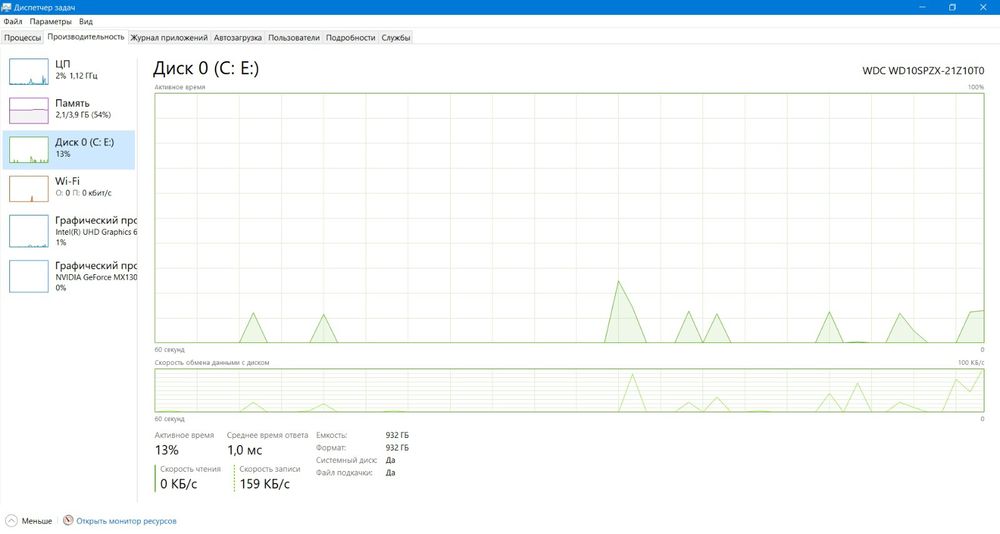The height and width of the screenshot is (534, 1000).
Task: Click the Скорость записи label
Action: pos(270,469)
